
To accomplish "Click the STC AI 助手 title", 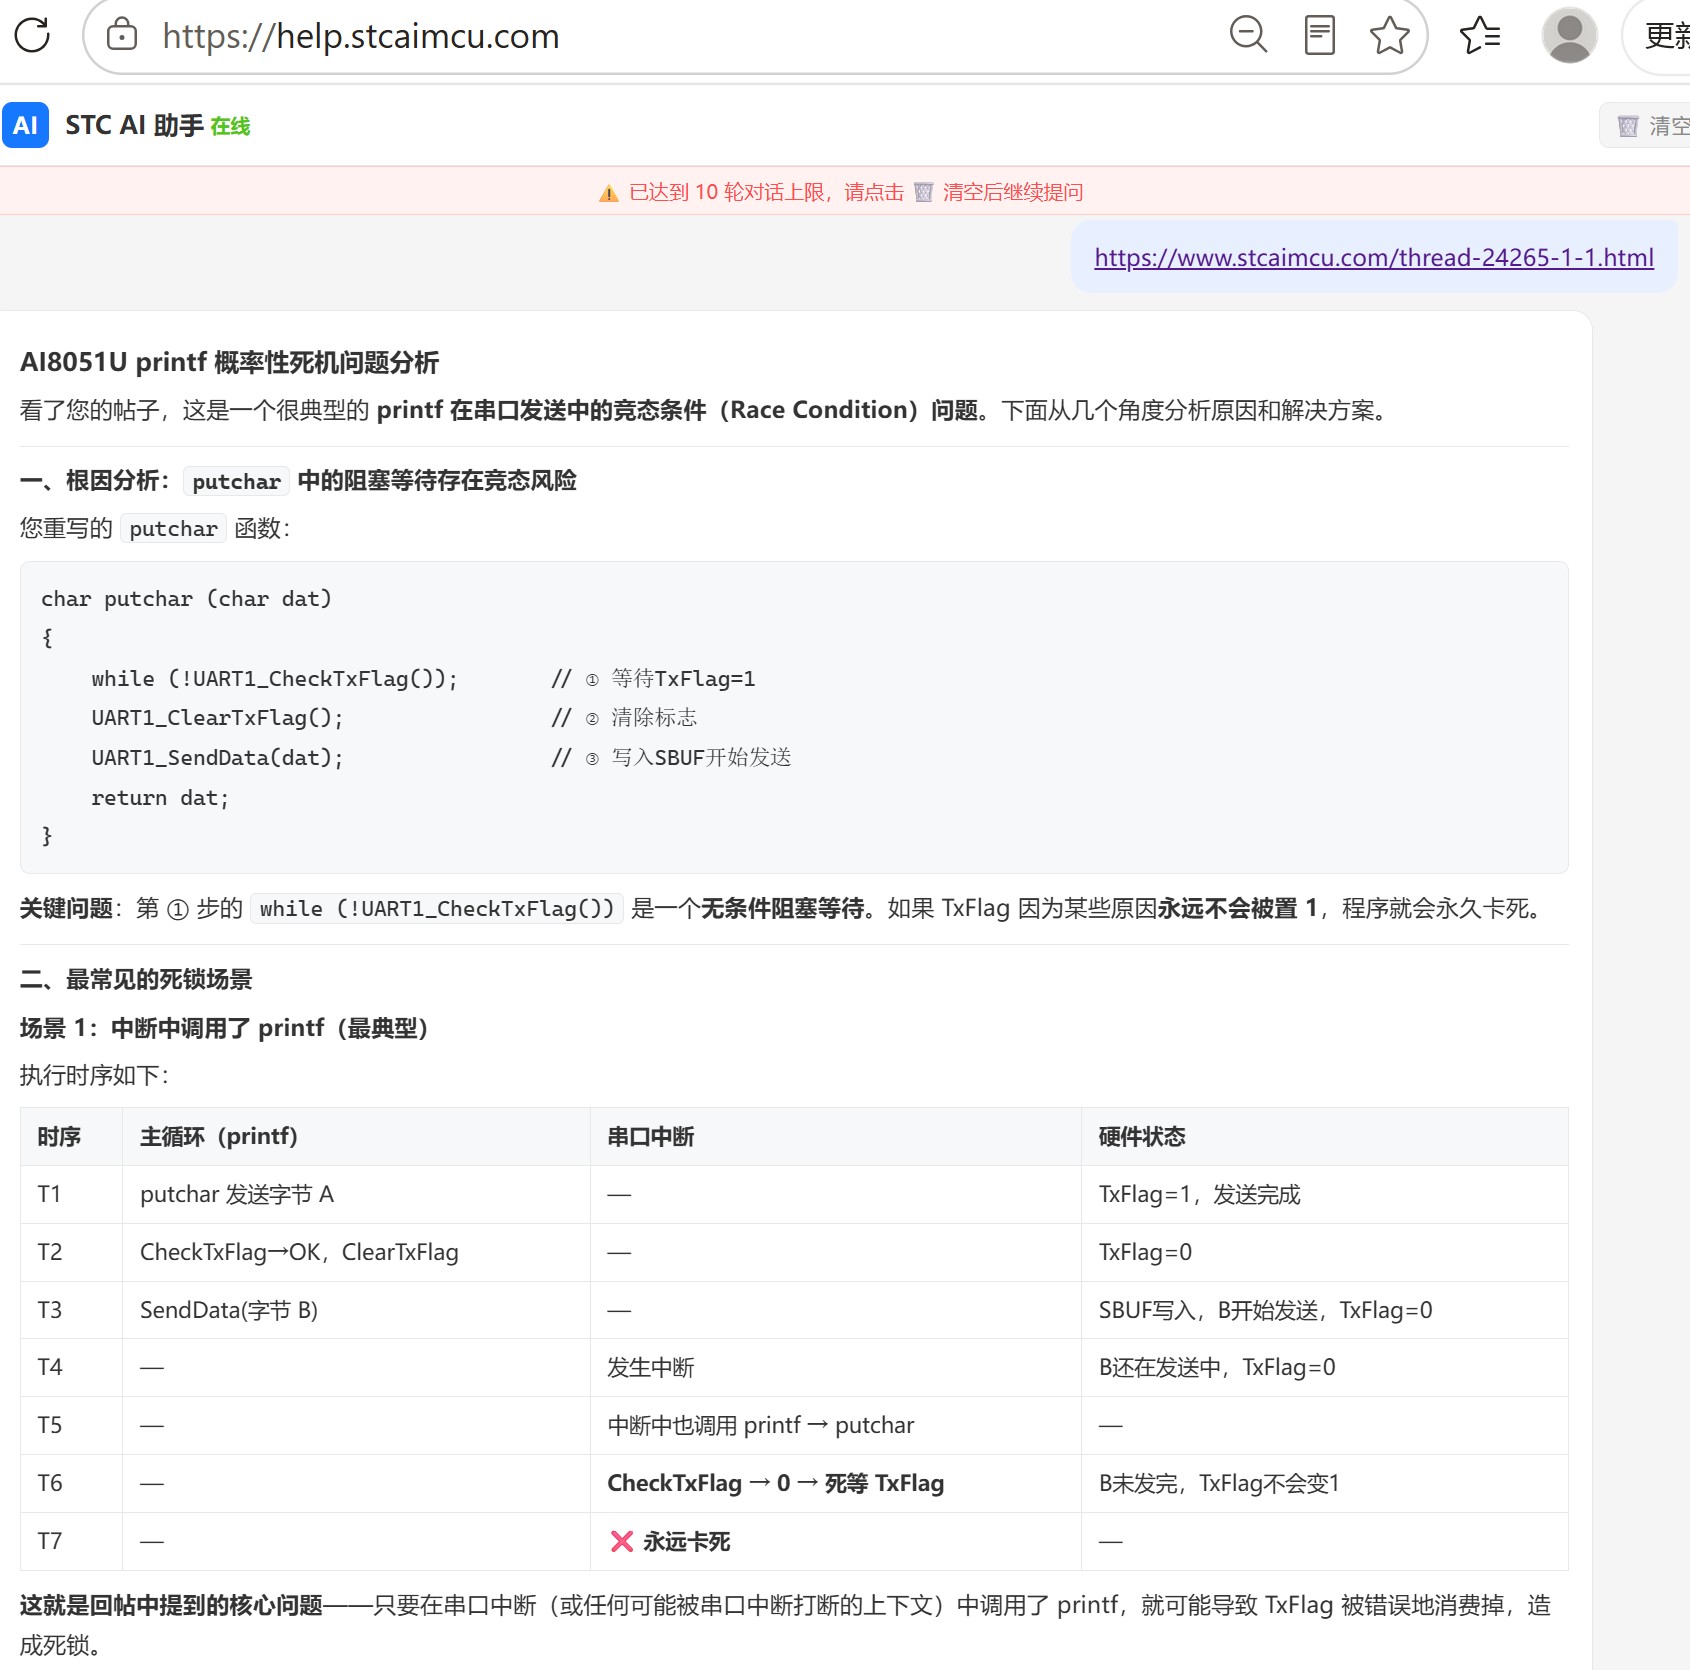I will (135, 125).
